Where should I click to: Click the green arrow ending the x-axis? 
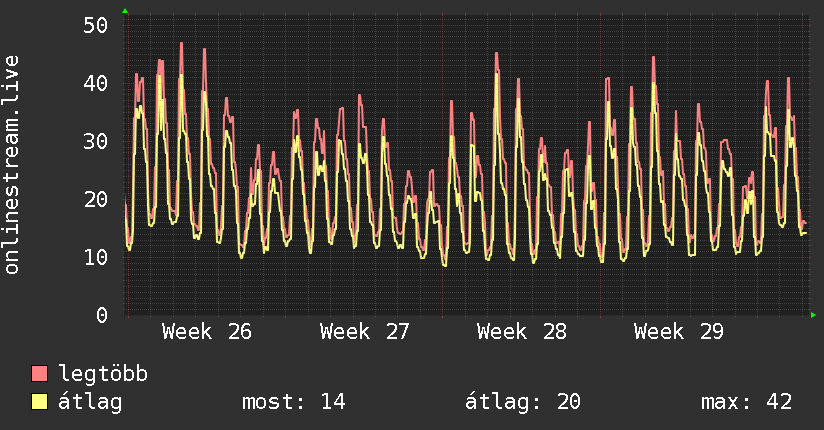(x=813, y=315)
